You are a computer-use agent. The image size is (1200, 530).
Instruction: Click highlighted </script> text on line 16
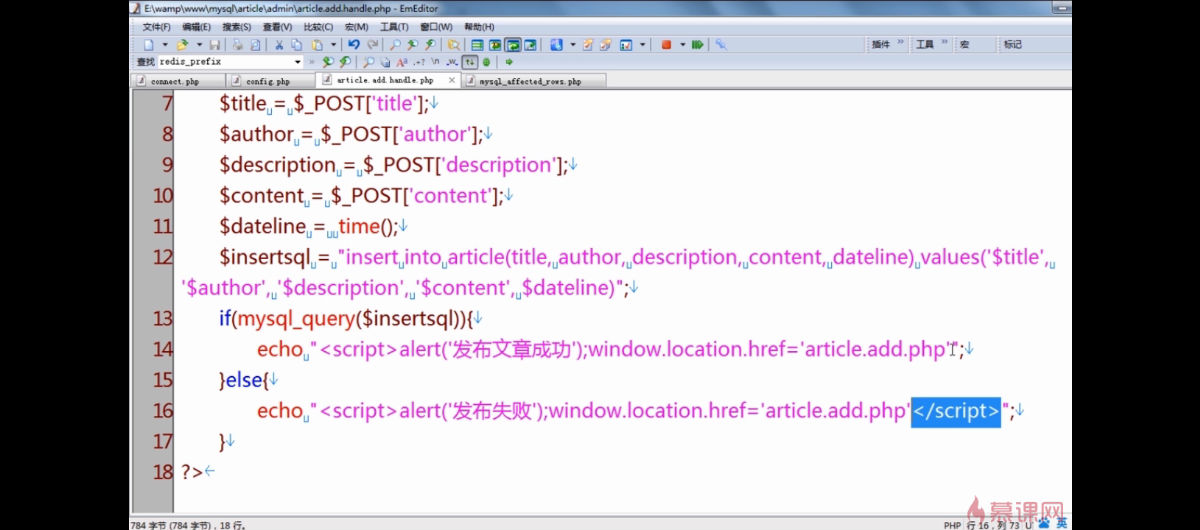click(955, 410)
